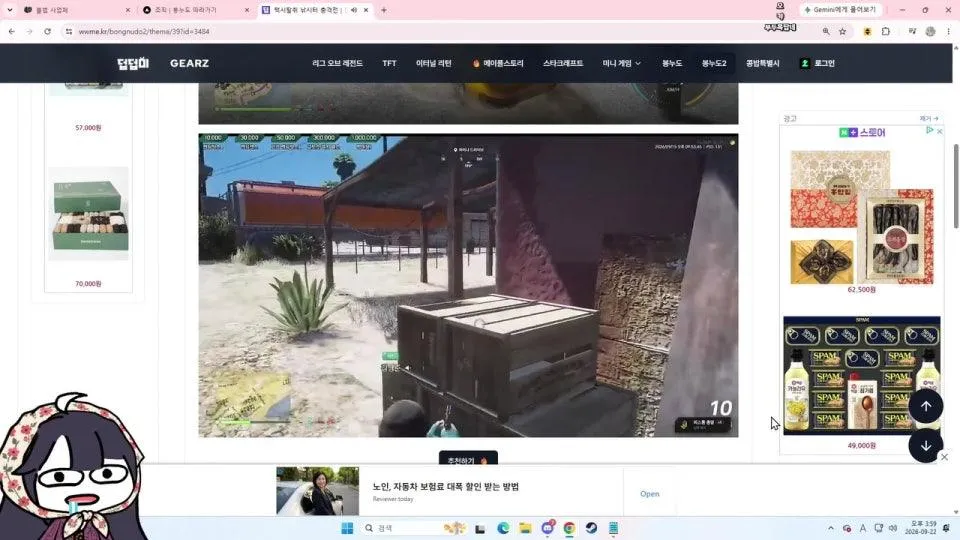Open the 봉누도2 menu item
The width and height of the screenshot is (960, 540).
point(714,63)
